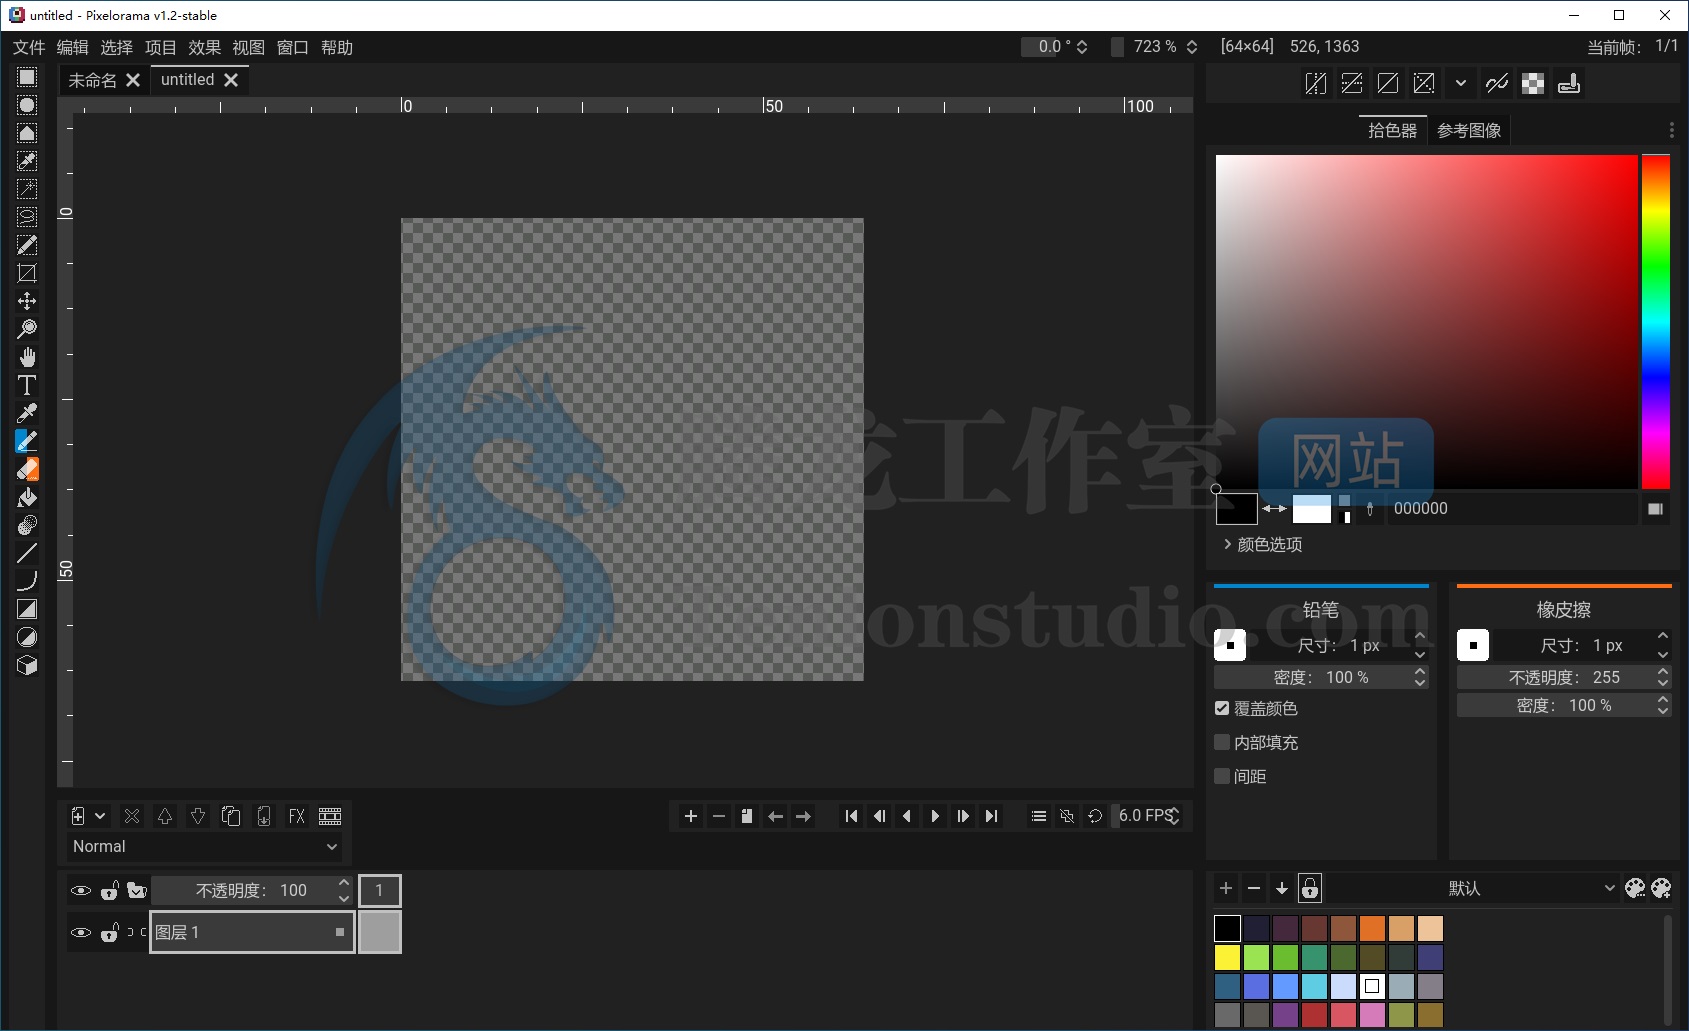1689x1031 pixels.
Task: Toggle alpha lock checkerboard icon
Action: coord(1533,84)
